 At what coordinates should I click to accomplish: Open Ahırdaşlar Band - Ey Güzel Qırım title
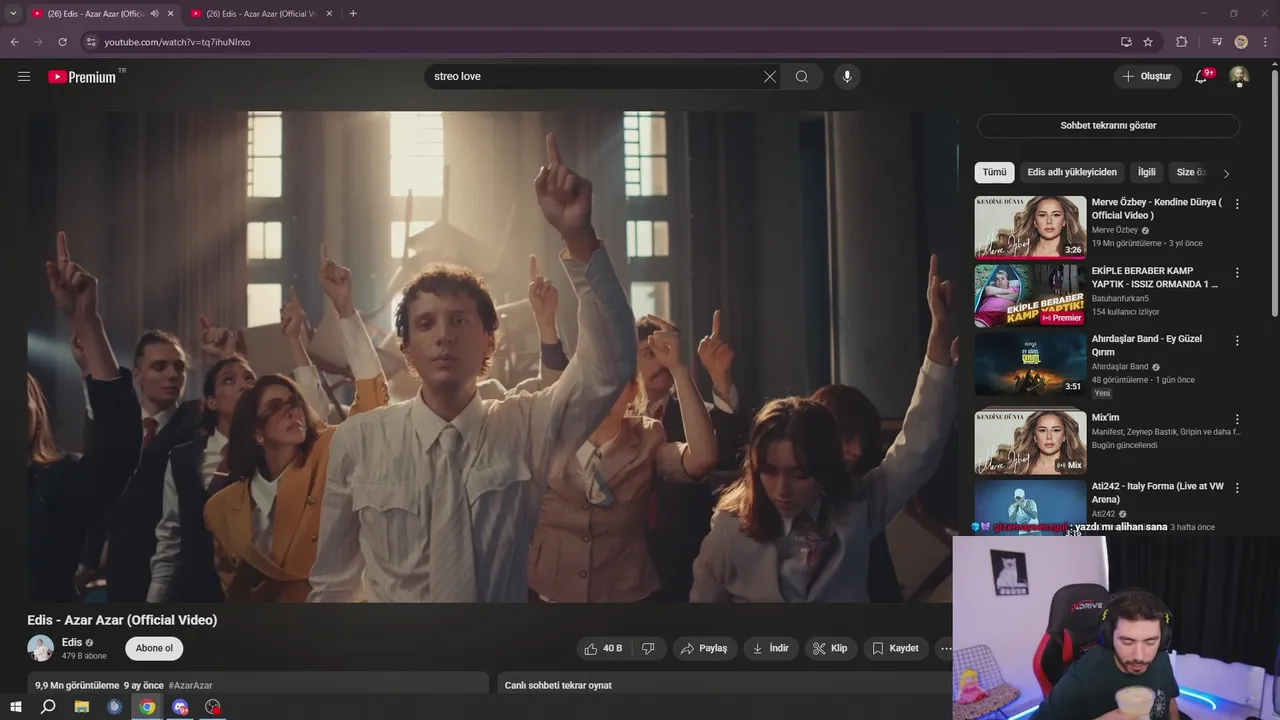[1147, 345]
